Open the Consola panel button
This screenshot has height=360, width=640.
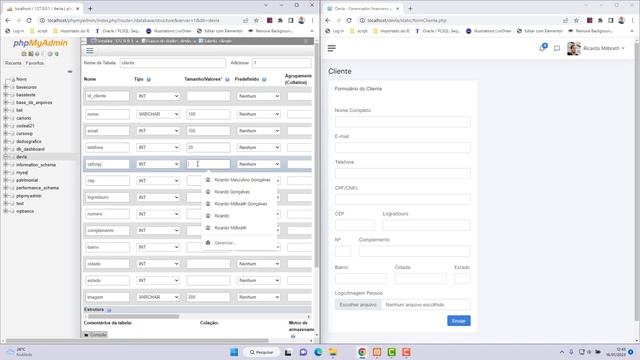click(95, 335)
